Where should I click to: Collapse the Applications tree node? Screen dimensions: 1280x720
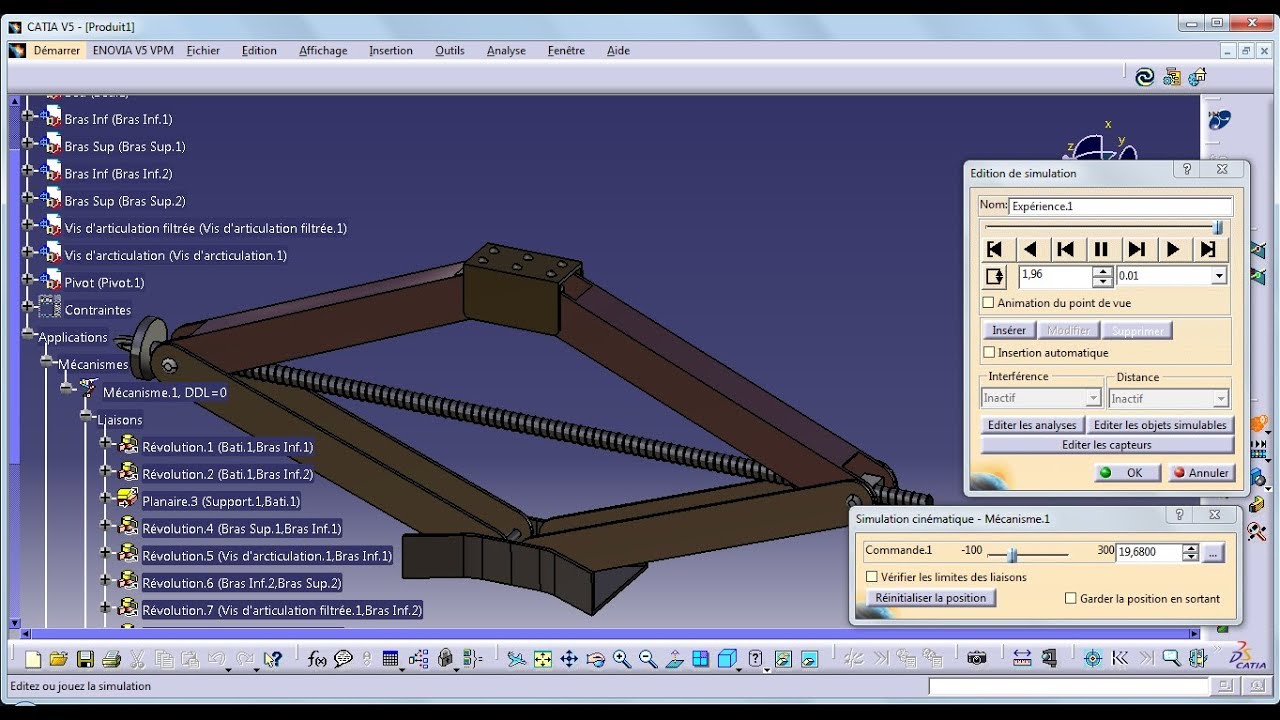[27, 334]
